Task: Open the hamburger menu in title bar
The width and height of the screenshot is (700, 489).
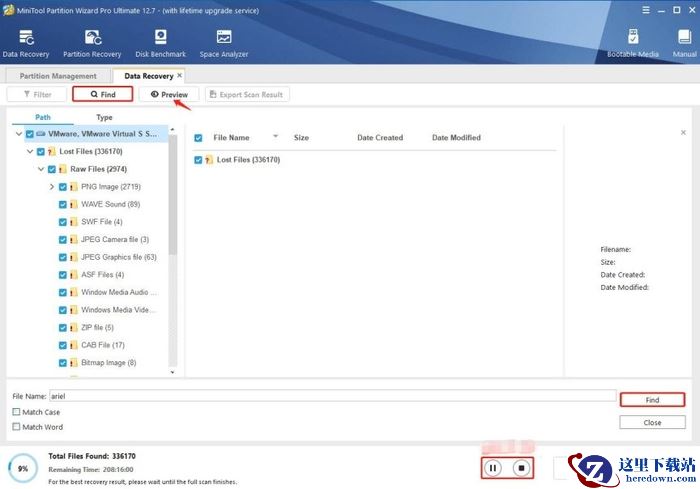Action: tap(646, 10)
